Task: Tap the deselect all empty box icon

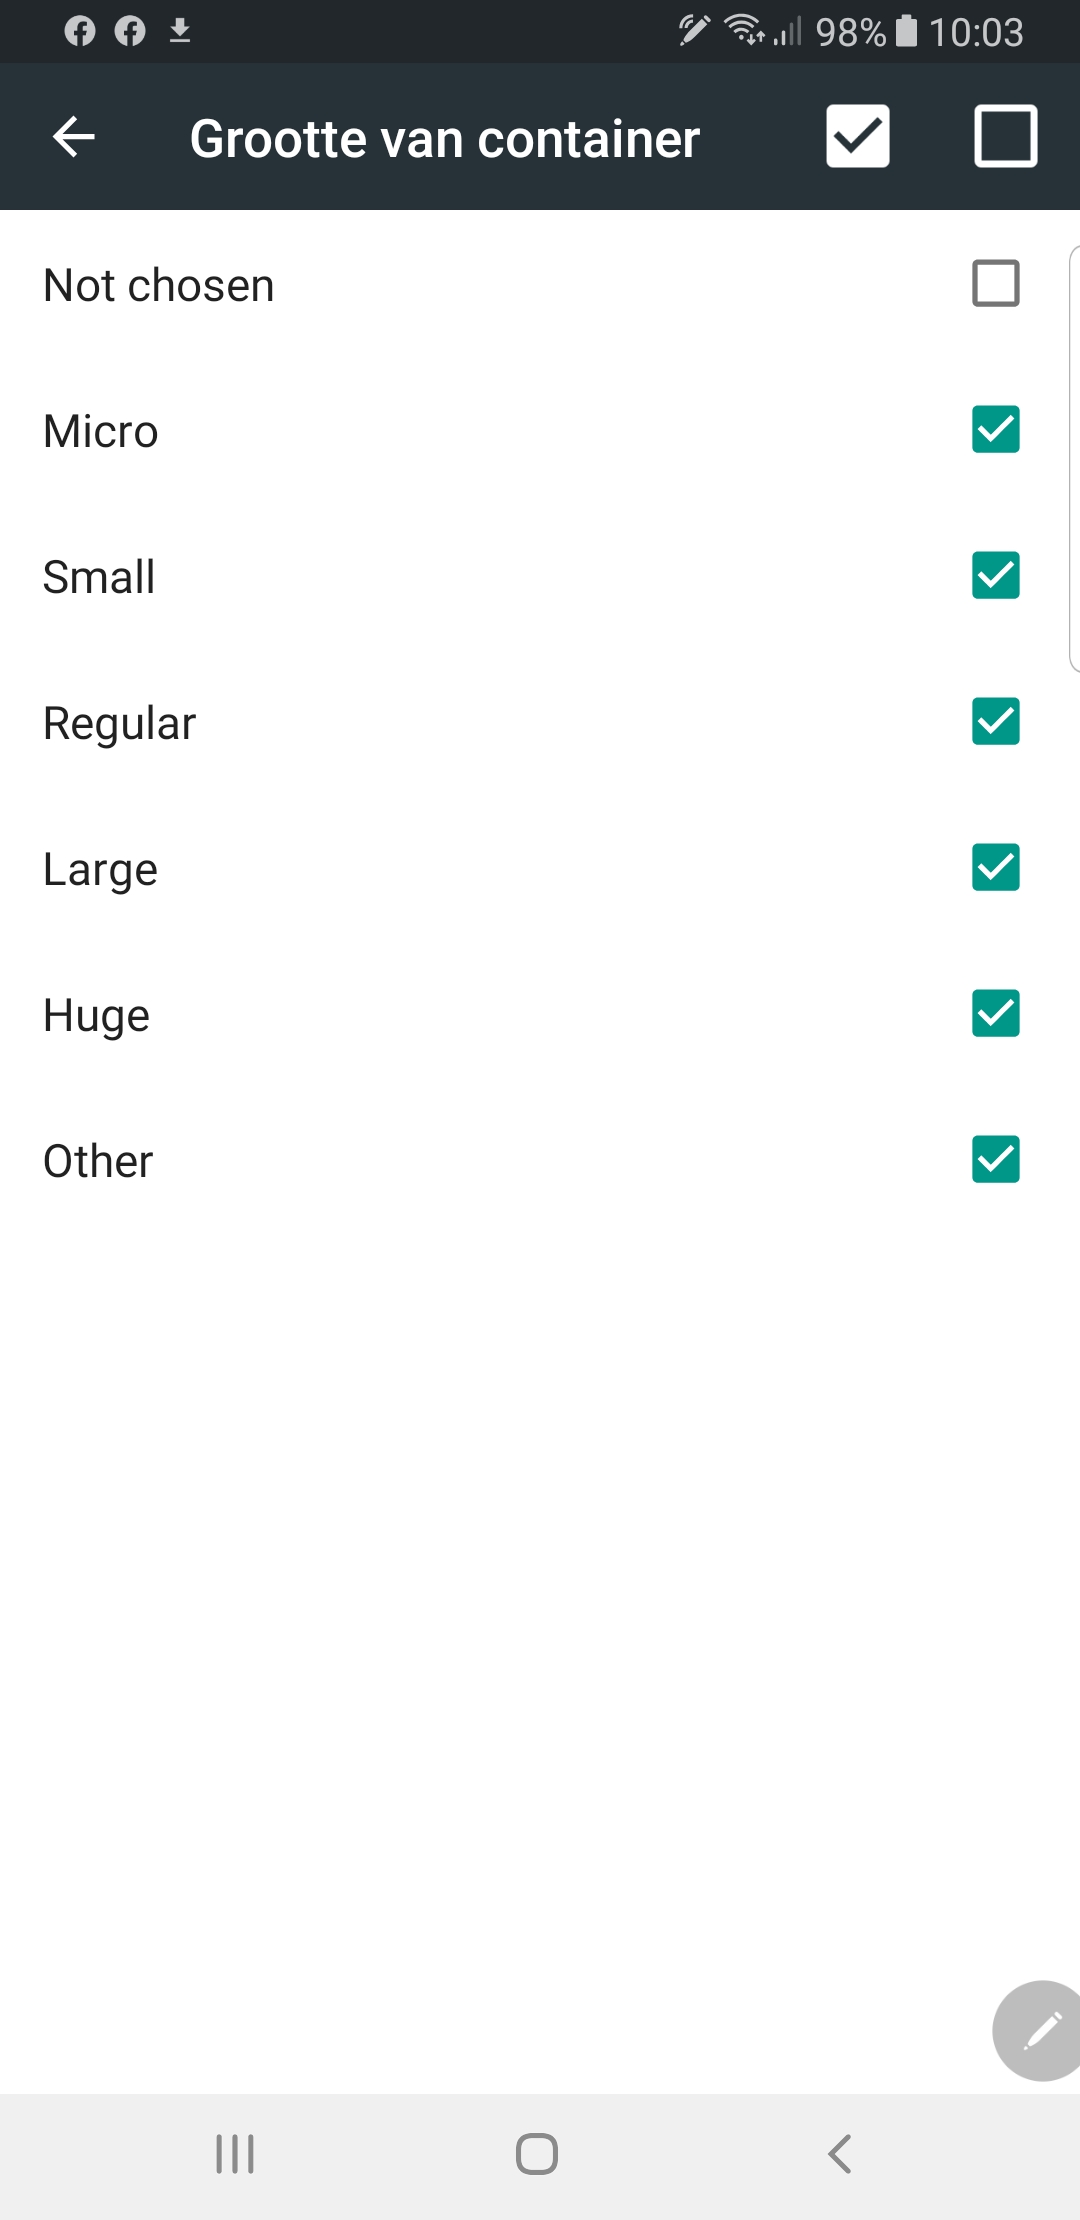Action: point(1005,136)
